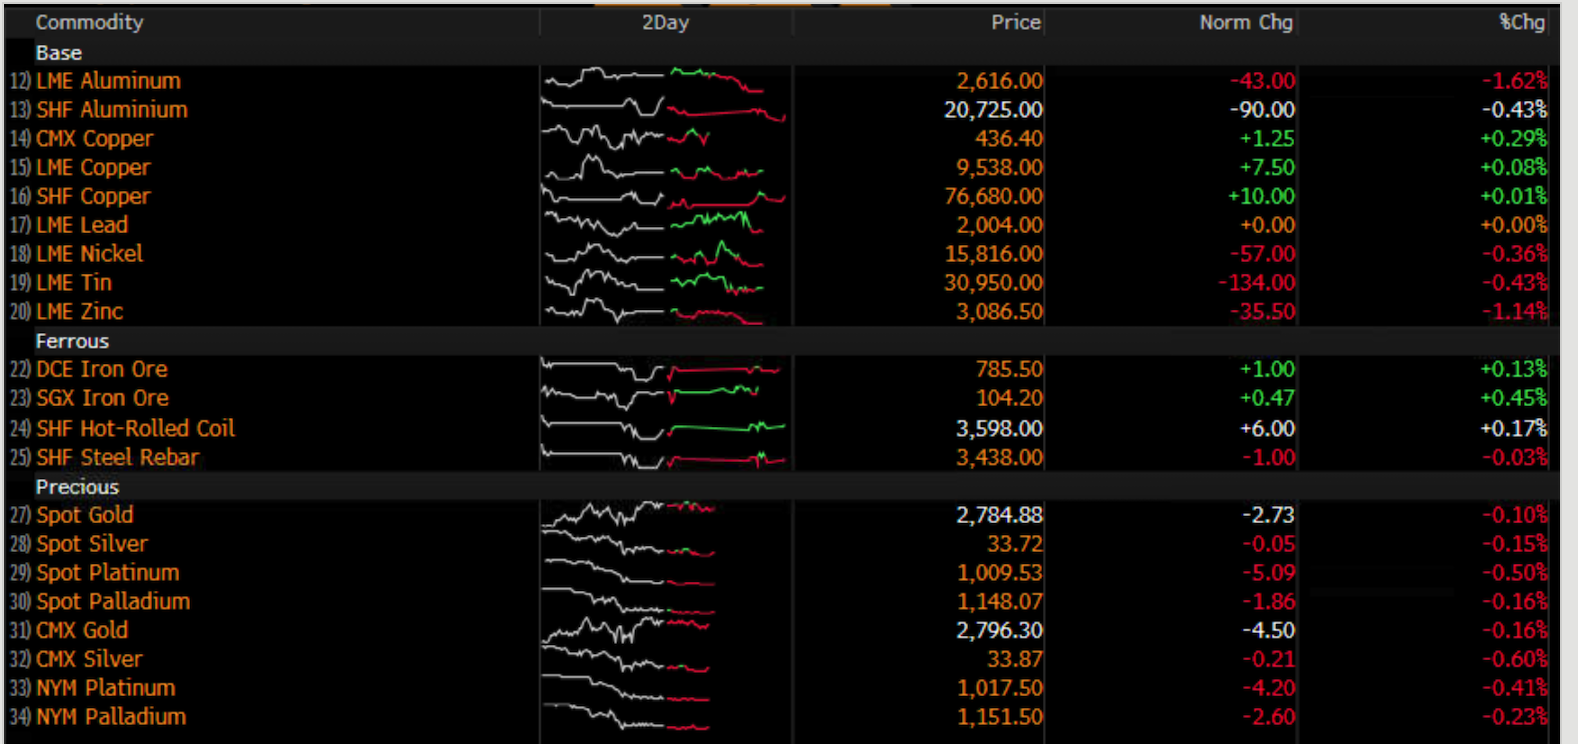Screen dimensions: 1578x744
Task: Select CMX Silver commodity name
Action: point(90,660)
